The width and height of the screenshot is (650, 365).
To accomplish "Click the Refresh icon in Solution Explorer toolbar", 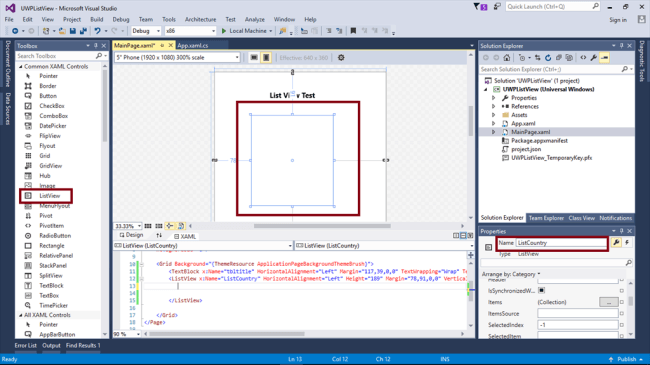I will pyautogui.click(x=548, y=58).
